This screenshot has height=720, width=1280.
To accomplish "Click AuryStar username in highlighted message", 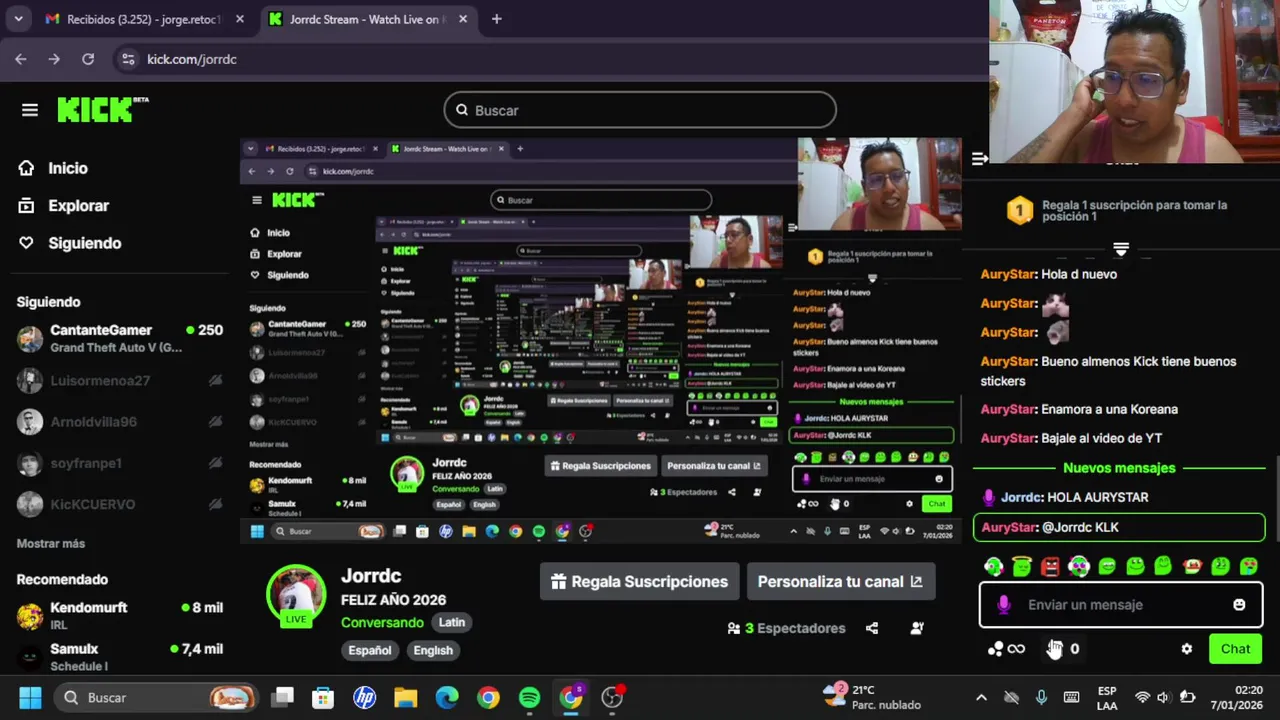I will tap(1009, 527).
